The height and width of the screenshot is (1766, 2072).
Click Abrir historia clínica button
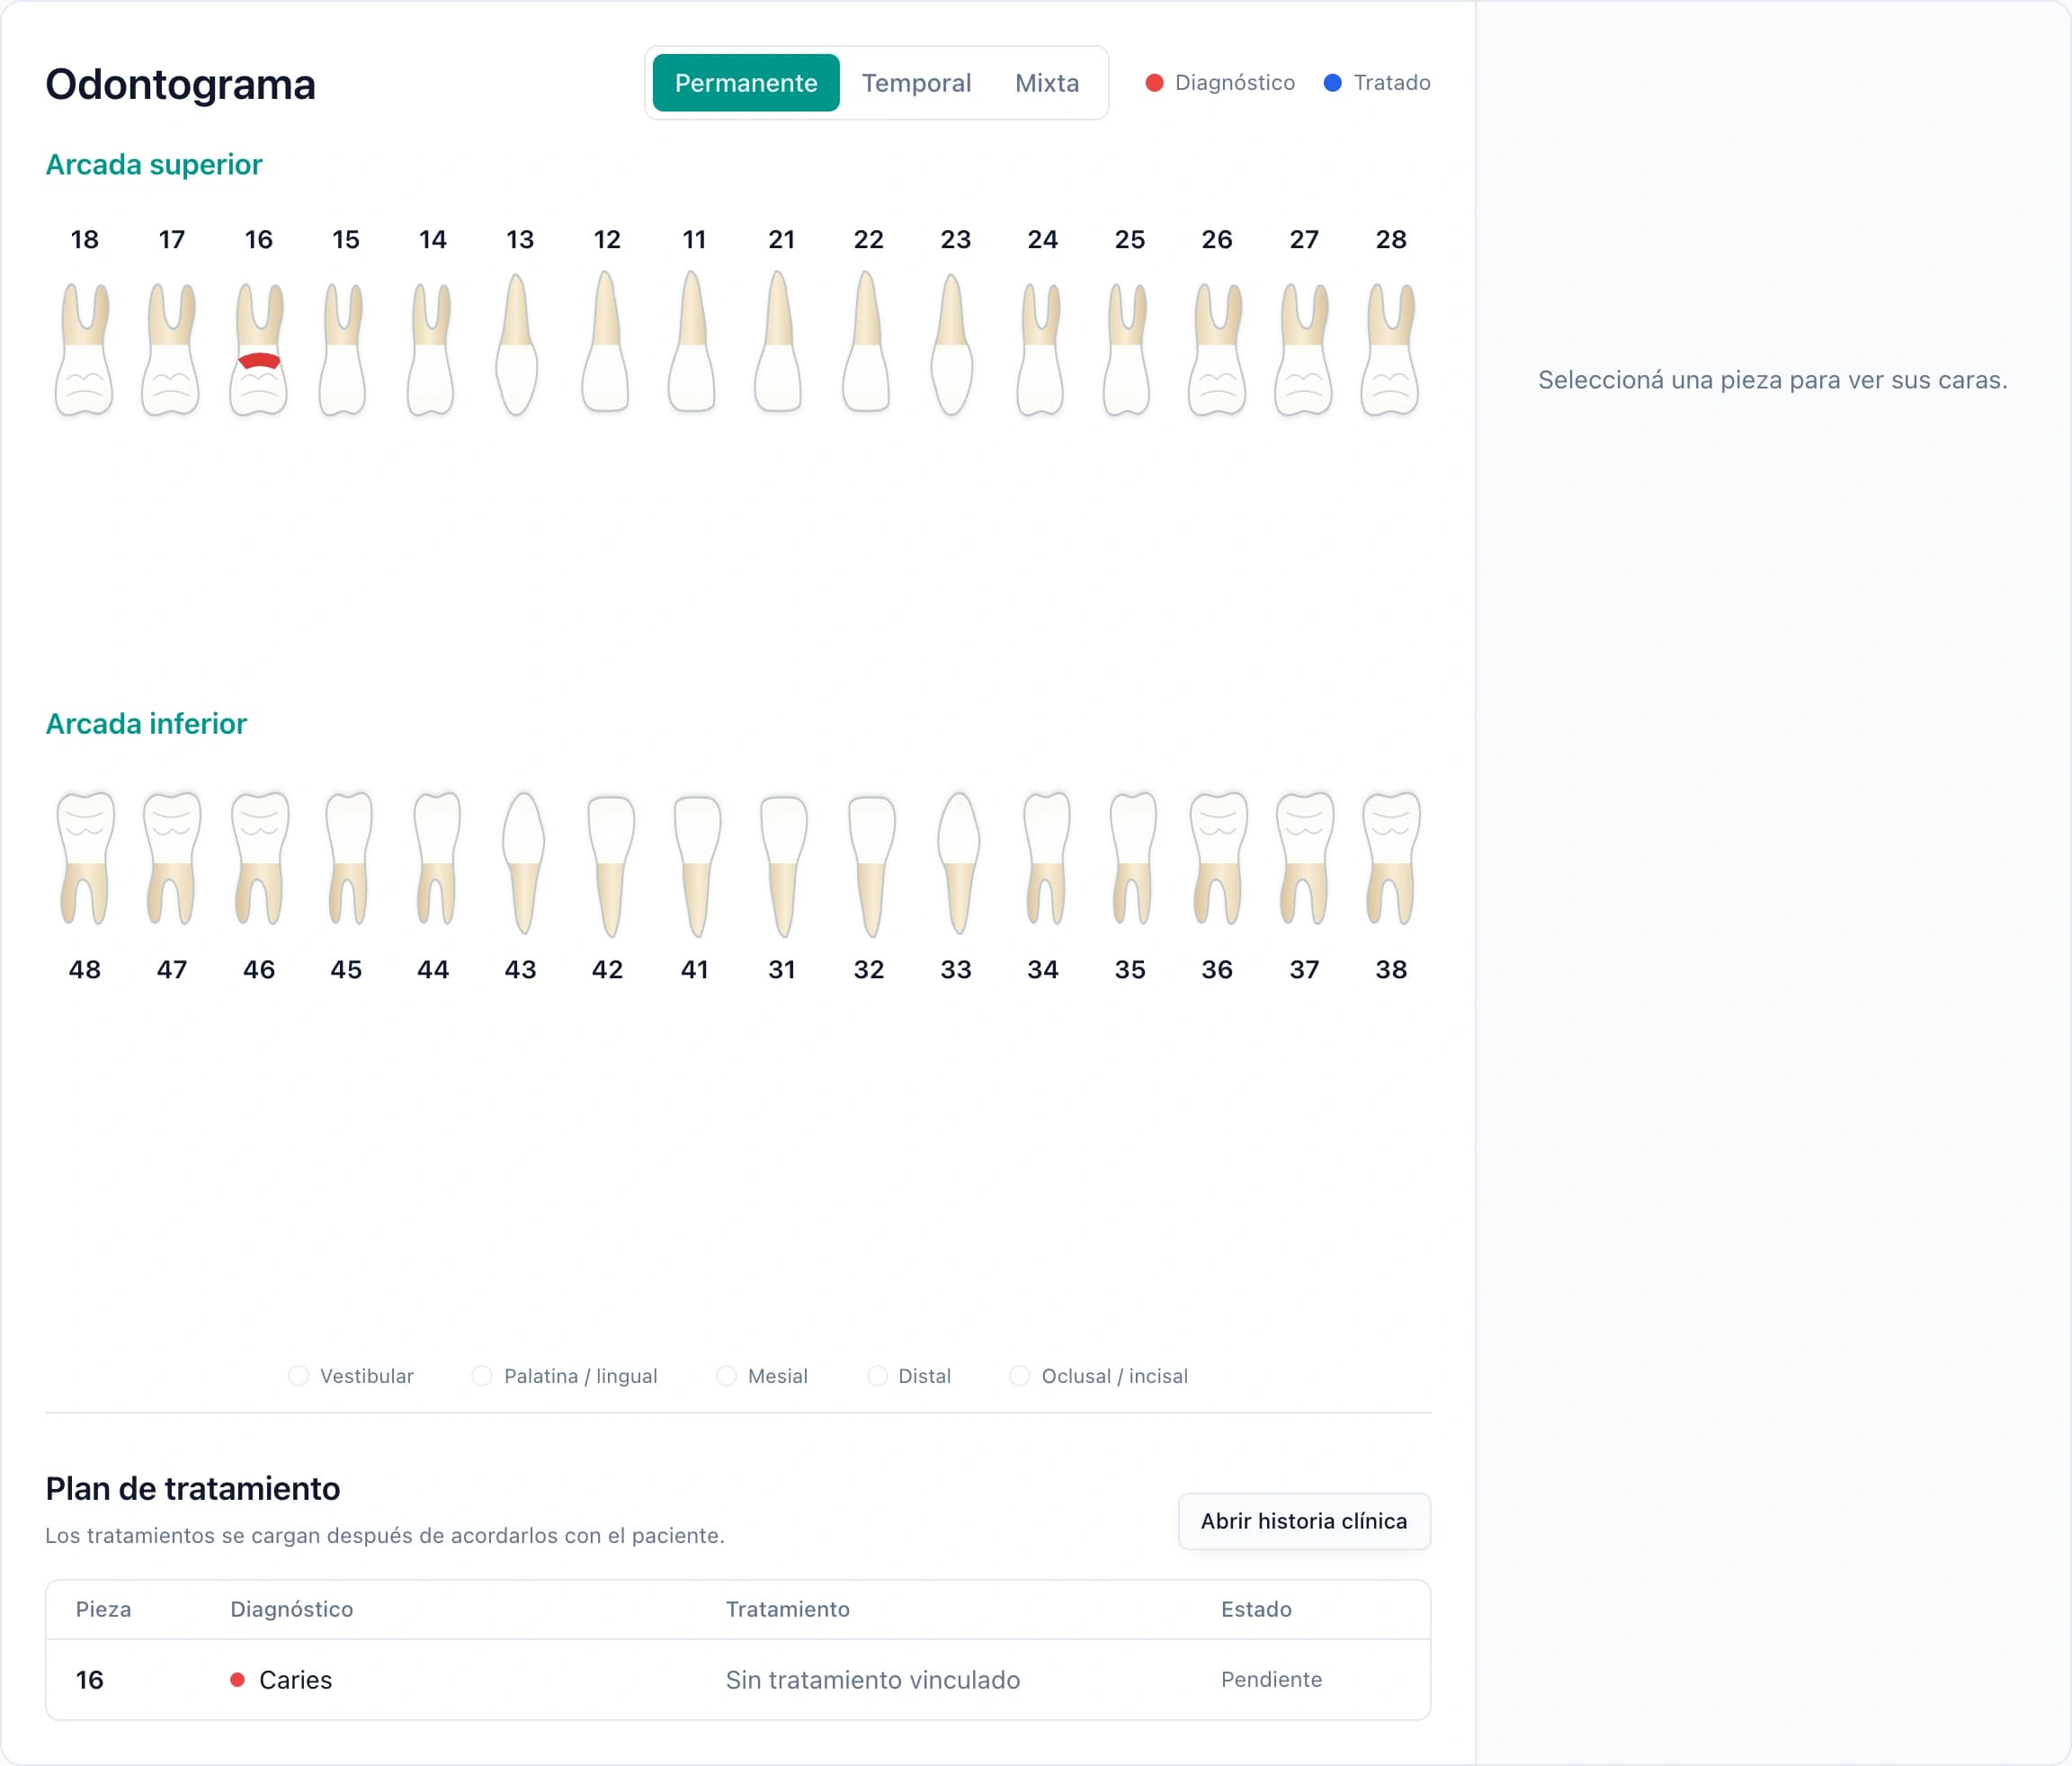tap(1304, 1521)
